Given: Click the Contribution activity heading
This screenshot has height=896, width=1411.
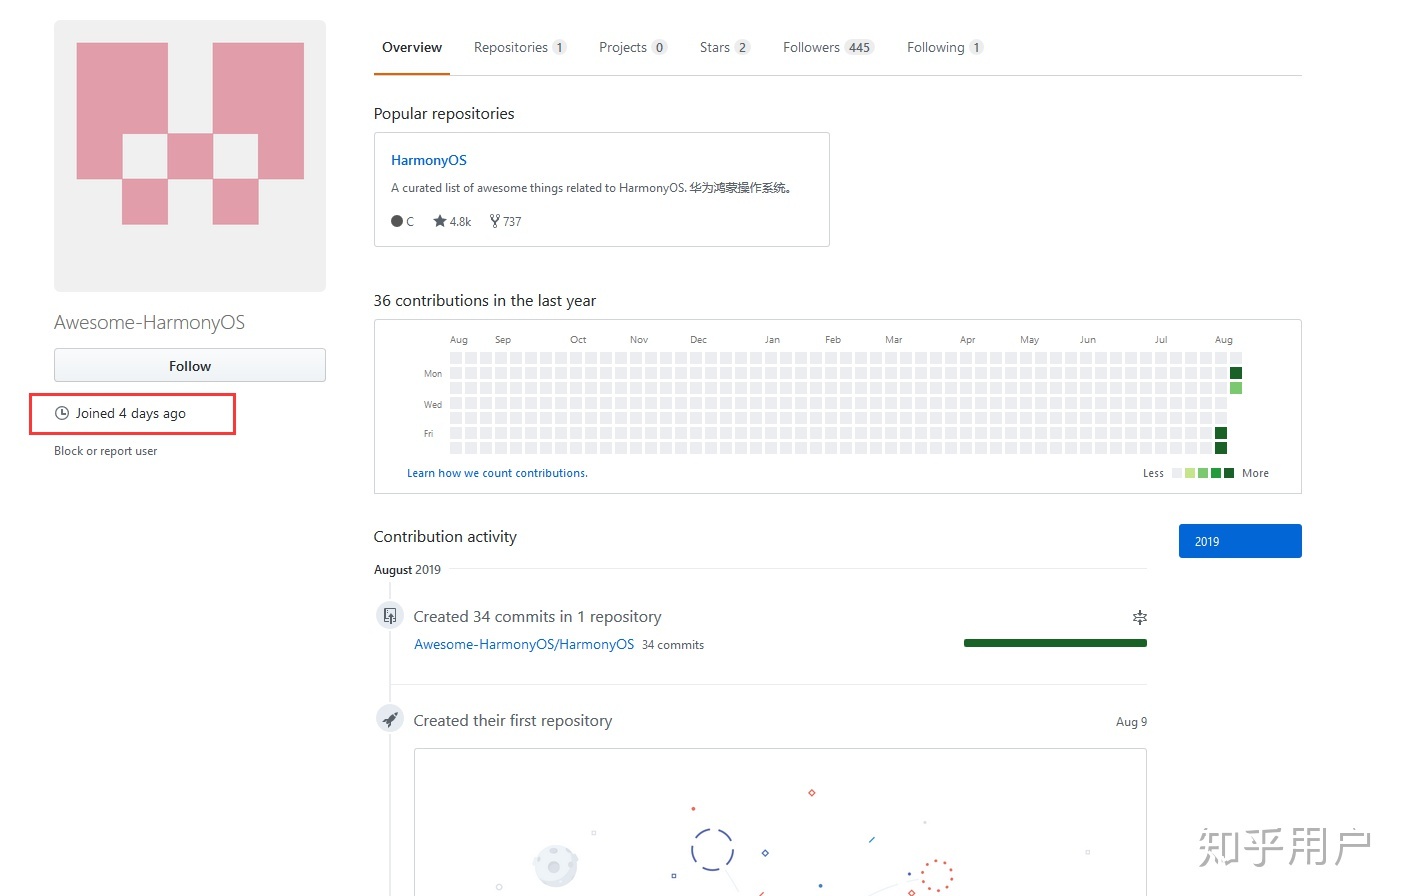Looking at the screenshot, I should coord(445,537).
